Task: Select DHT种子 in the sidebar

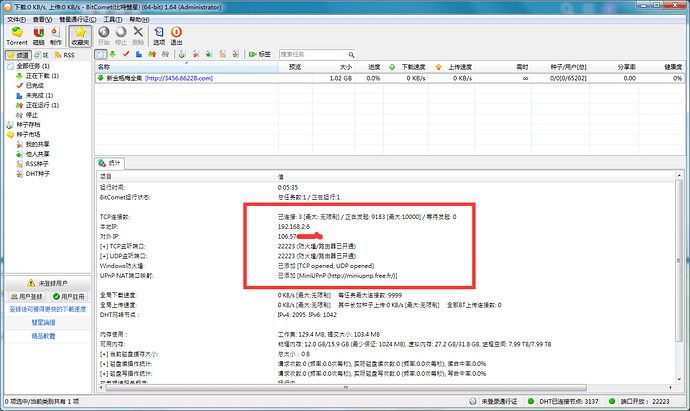Action: pos(38,174)
